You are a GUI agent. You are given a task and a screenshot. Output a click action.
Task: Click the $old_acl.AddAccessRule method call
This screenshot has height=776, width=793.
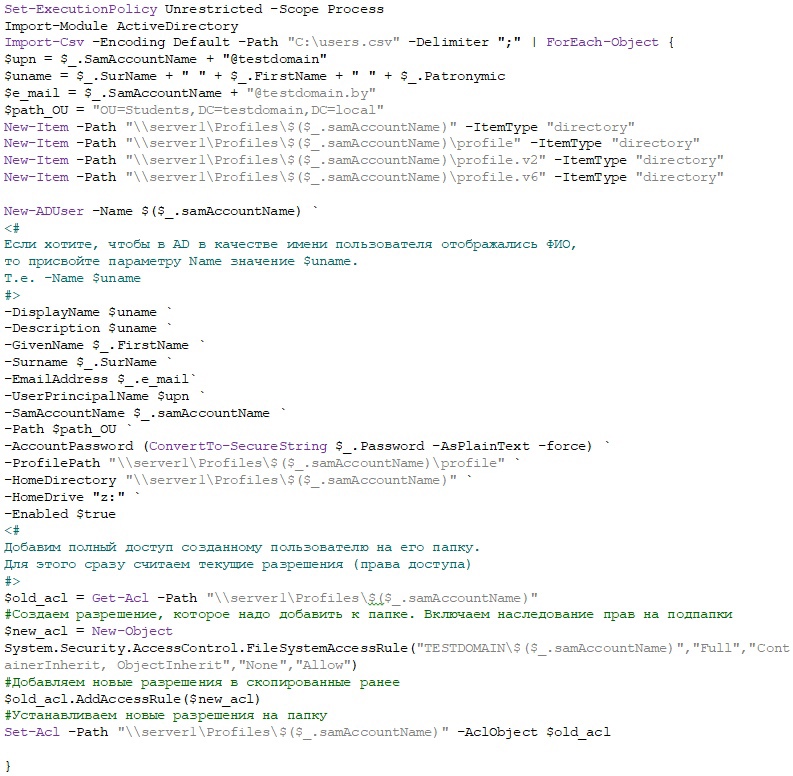click(x=132, y=698)
